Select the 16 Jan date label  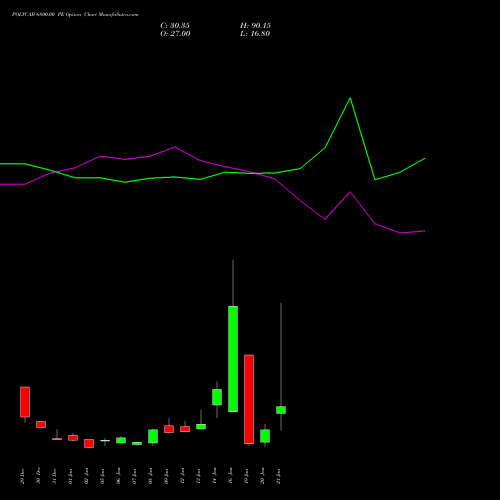click(230, 476)
